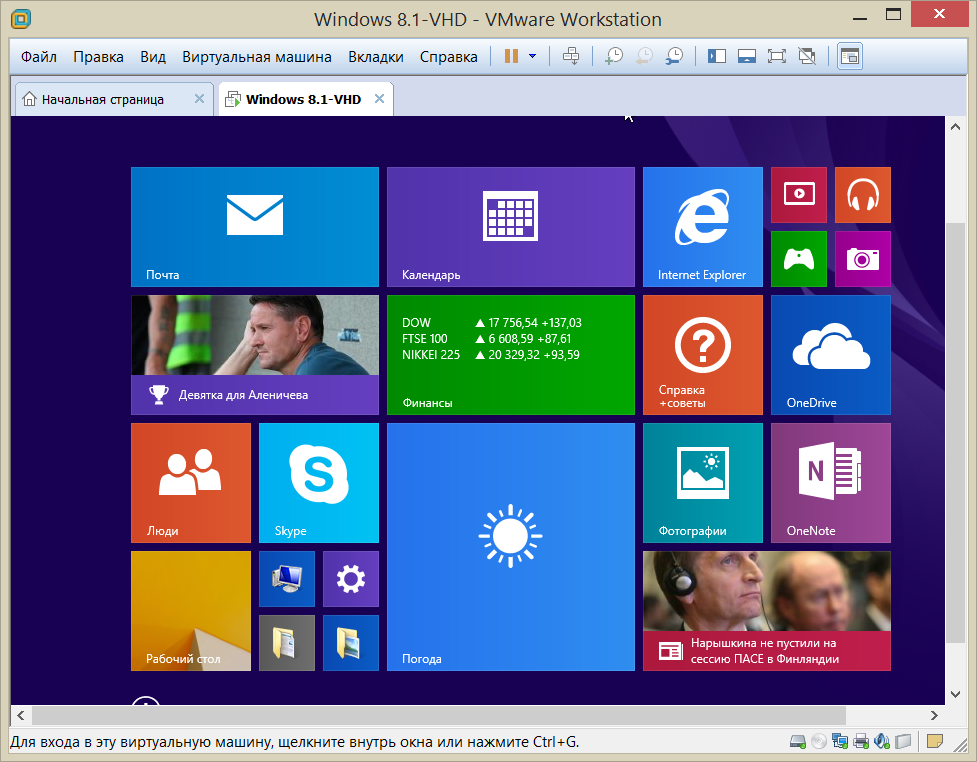977x762 pixels.
Task: Click the CD/DVD drive status icon
Action: click(x=819, y=741)
